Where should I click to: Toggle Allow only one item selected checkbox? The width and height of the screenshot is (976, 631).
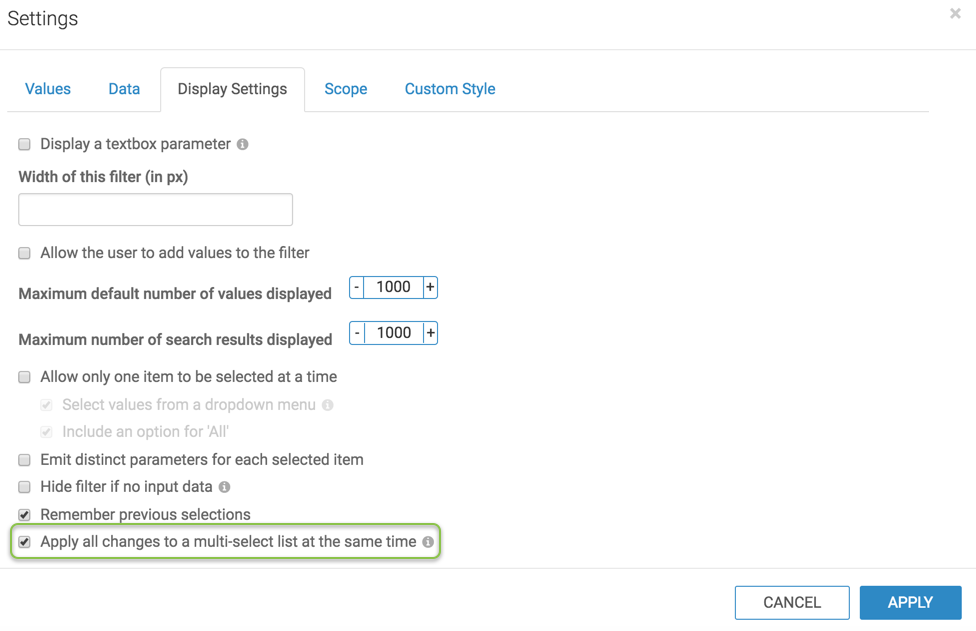point(25,377)
